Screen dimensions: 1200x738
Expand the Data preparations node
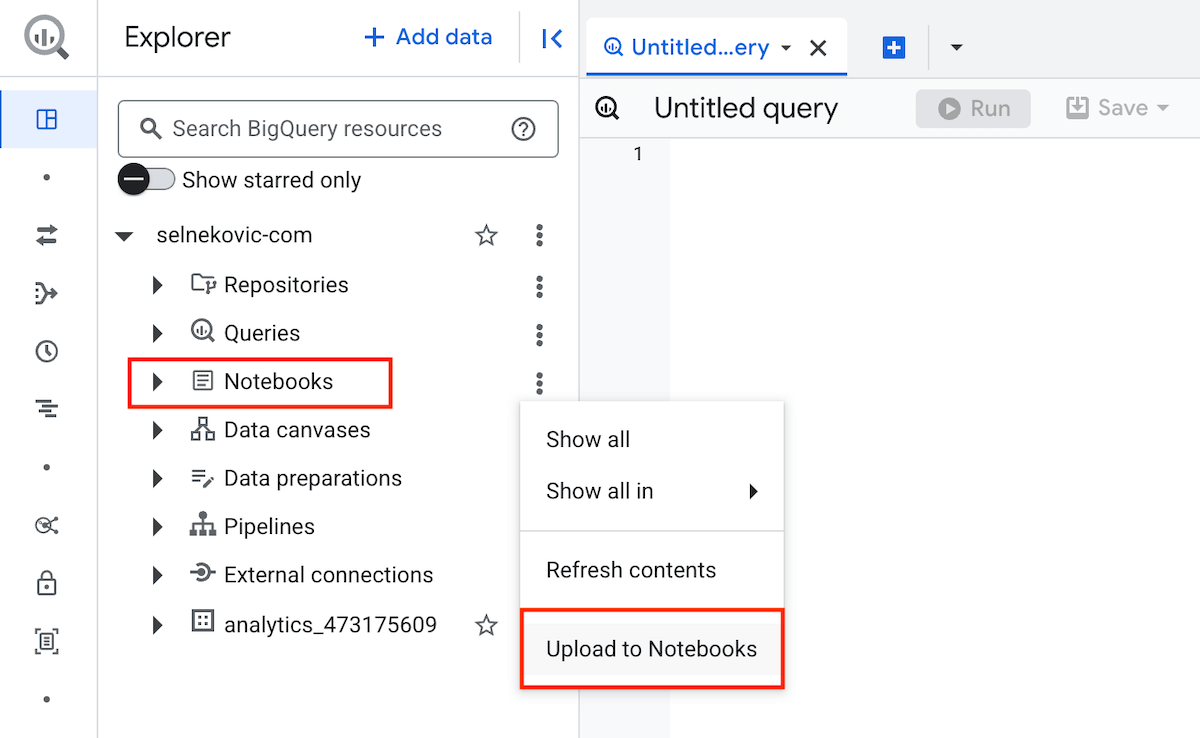[158, 479]
